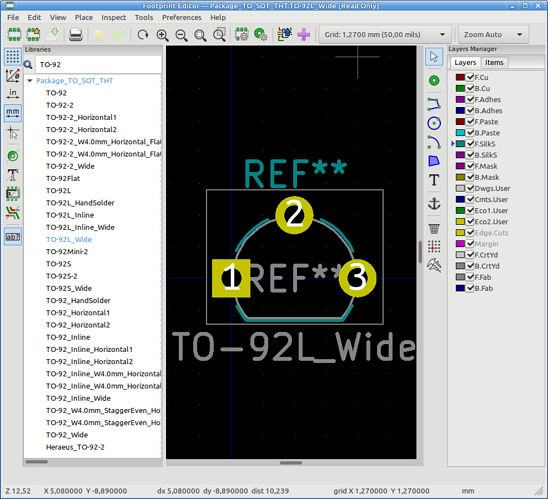This screenshot has width=548, height=499.
Task: Click the Zoom in magnifier icon
Action: [163, 35]
